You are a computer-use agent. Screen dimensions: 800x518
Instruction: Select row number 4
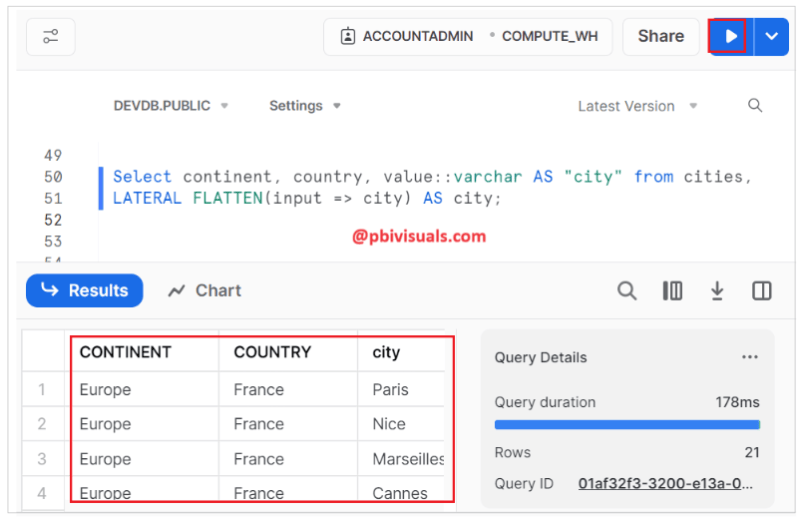pyautogui.click(x=42, y=493)
